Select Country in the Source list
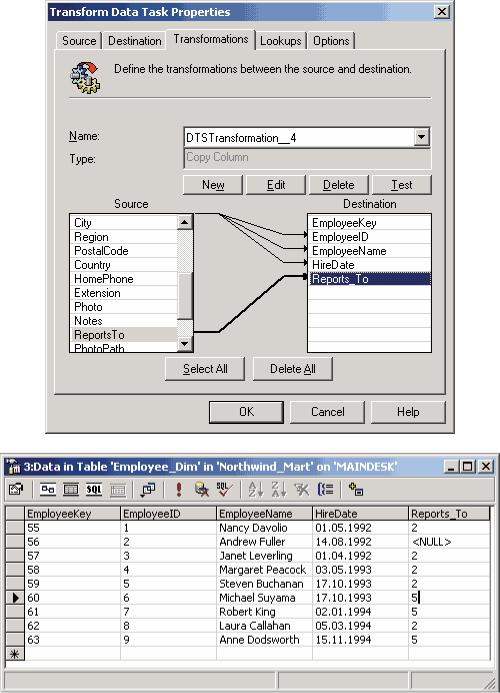Image resolution: width=500 pixels, height=693 pixels. (x=124, y=265)
